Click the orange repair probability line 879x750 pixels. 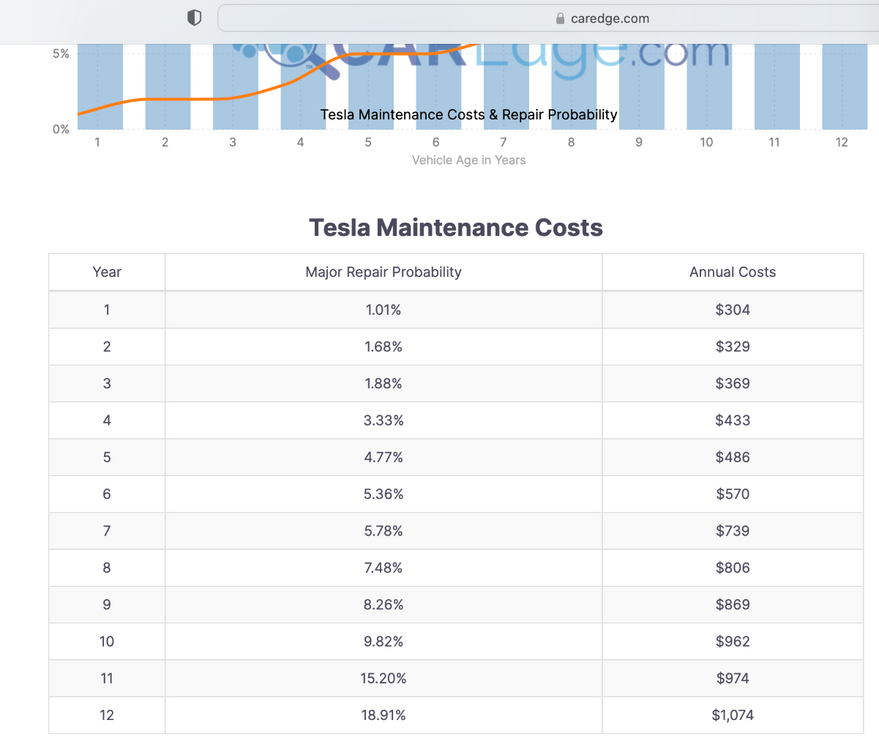[200, 99]
